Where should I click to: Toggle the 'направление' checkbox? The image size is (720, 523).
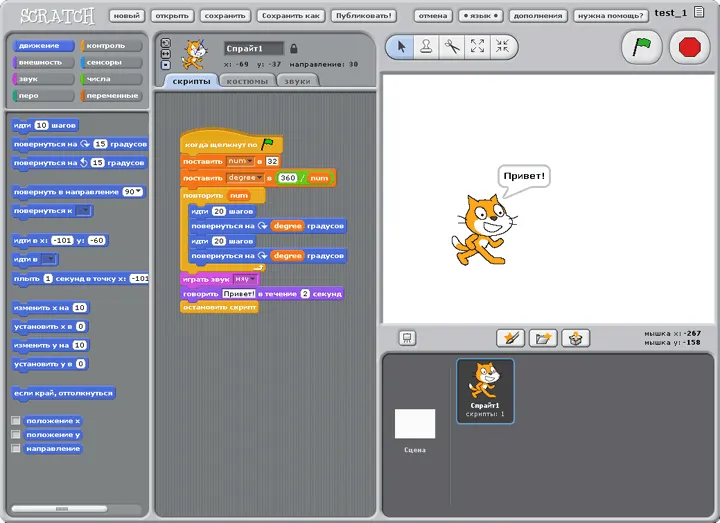[16, 448]
